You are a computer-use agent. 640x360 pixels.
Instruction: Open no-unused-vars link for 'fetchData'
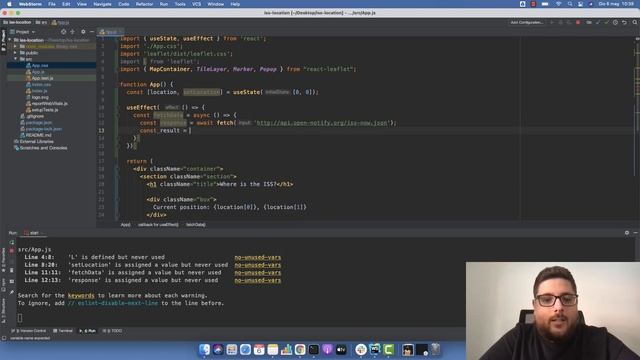pos(258,273)
